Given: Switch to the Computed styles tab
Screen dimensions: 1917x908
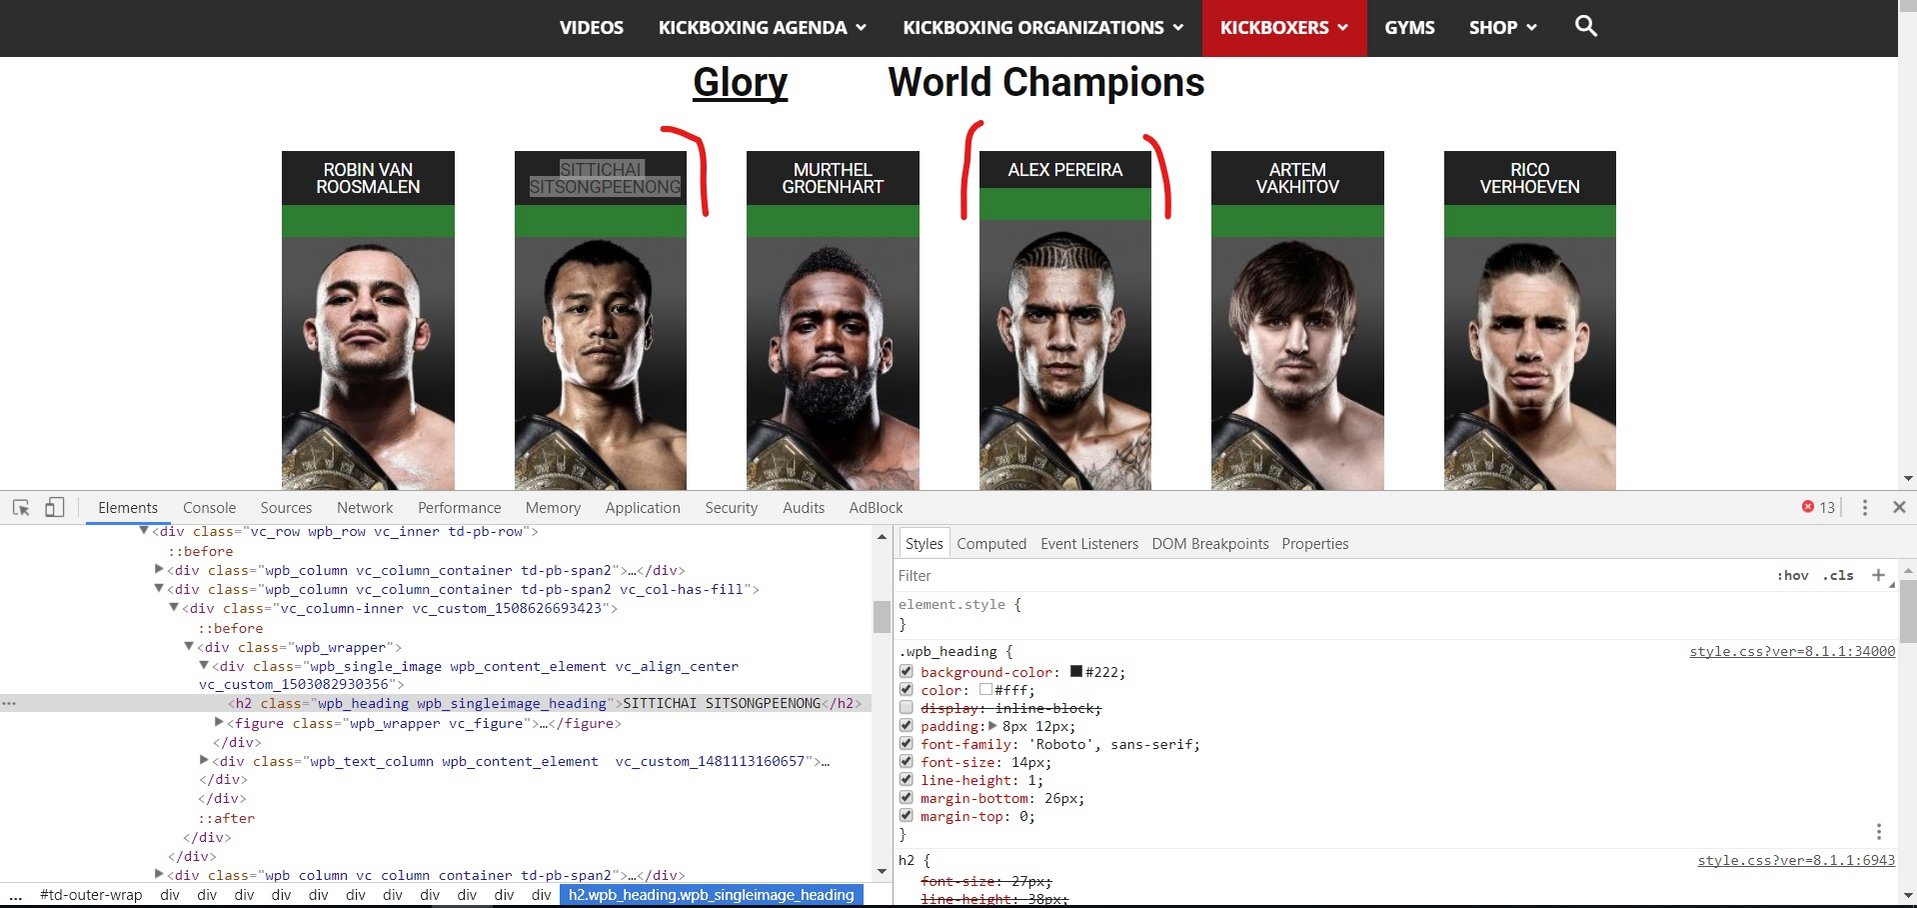Looking at the screenshot, I should click(x=991, y=544).
